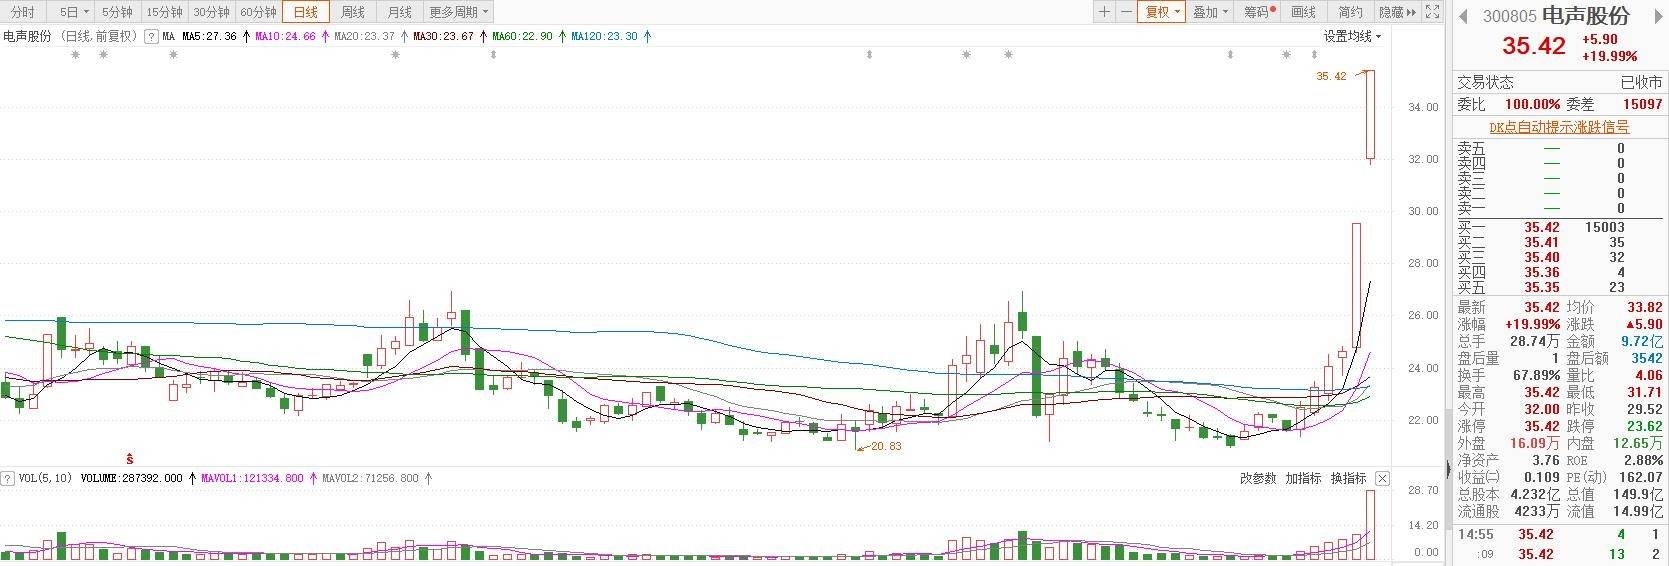
Task: Open VOL indicator help question mark
Action: click(8, 478)
